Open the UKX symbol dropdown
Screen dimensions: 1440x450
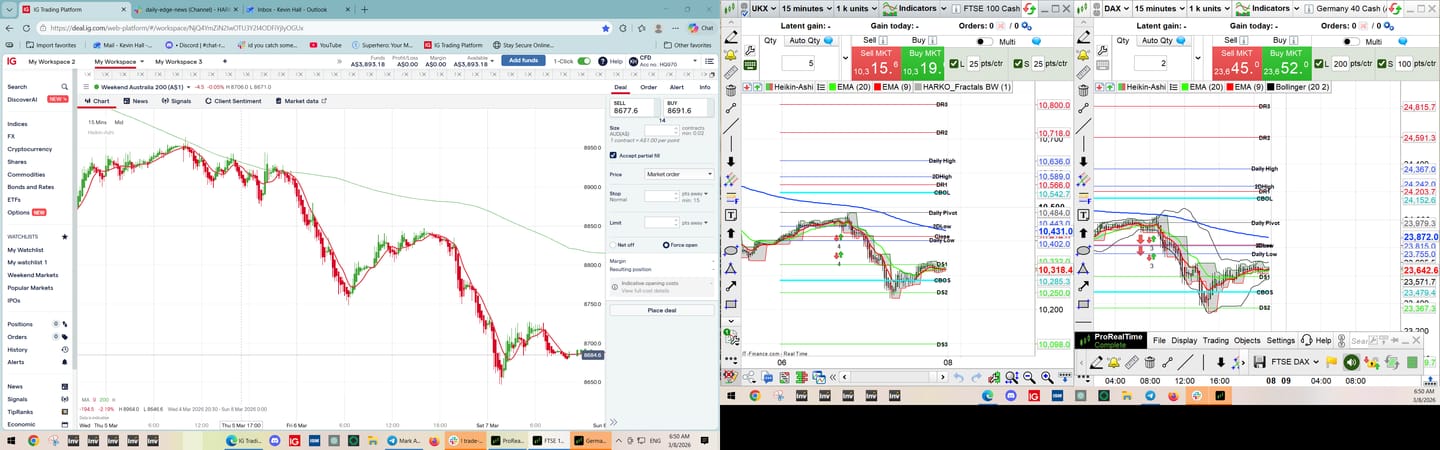click(764, 9)
